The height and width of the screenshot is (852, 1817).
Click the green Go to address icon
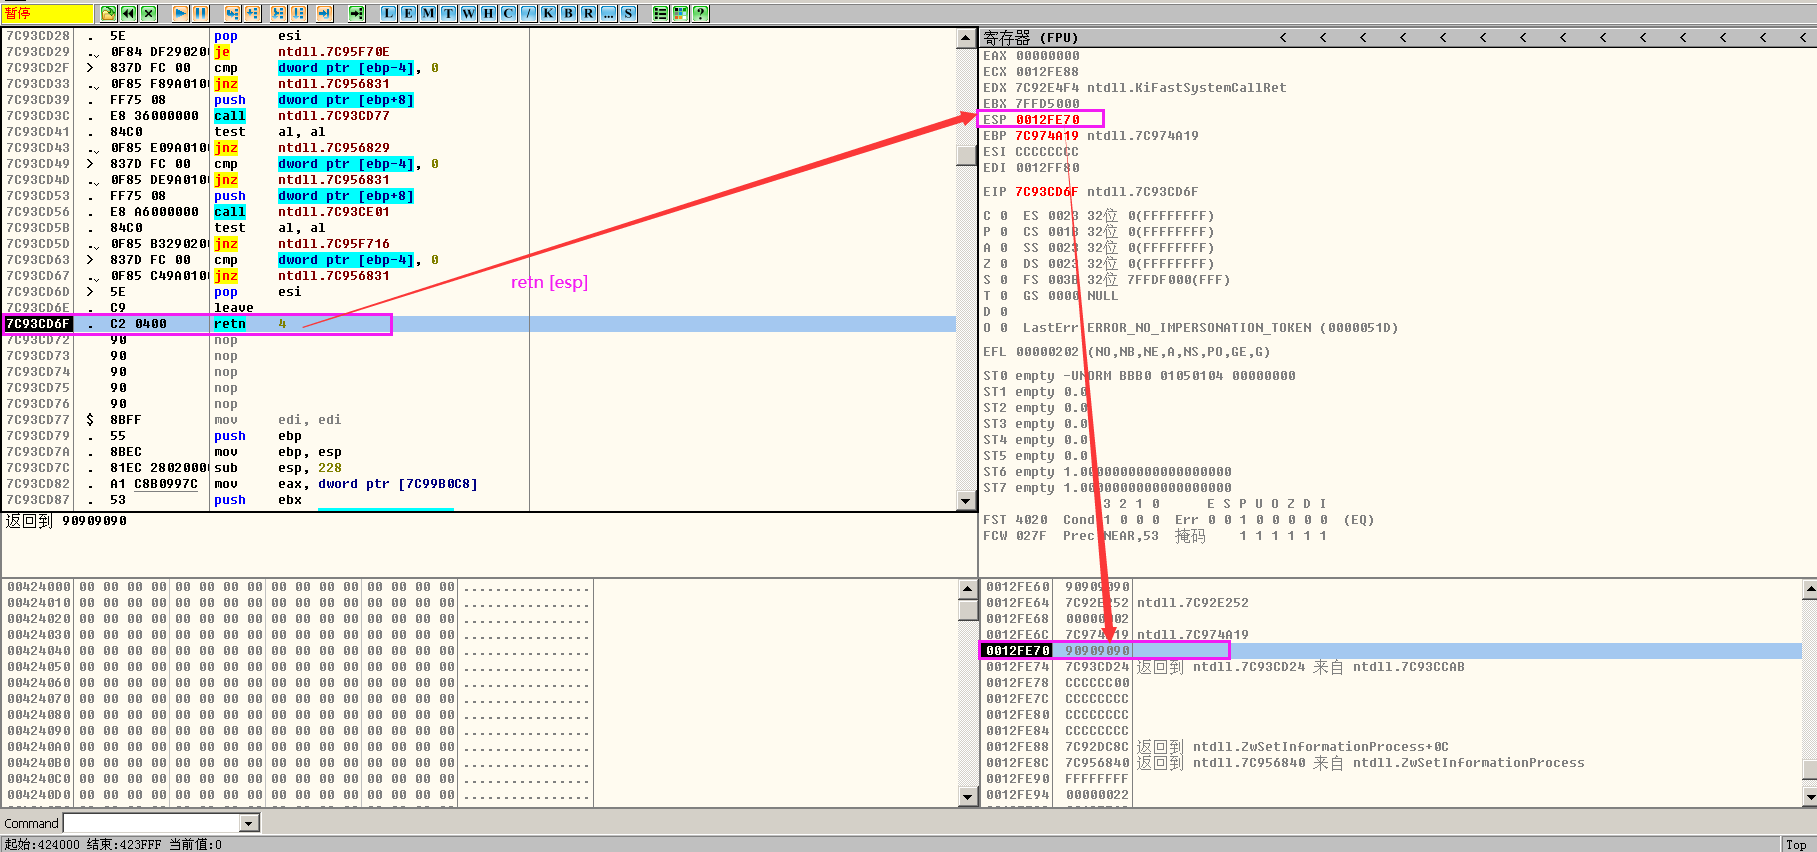coord(356,13)
